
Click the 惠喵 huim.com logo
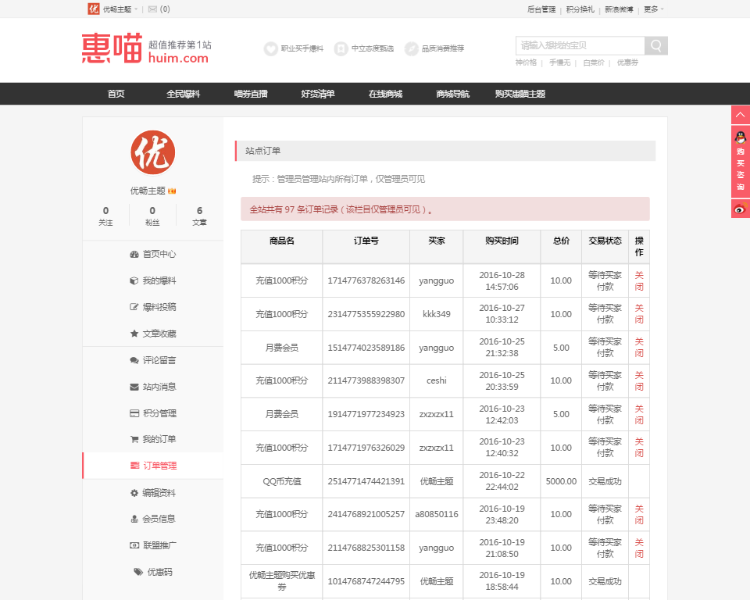(x=146, y=48)
